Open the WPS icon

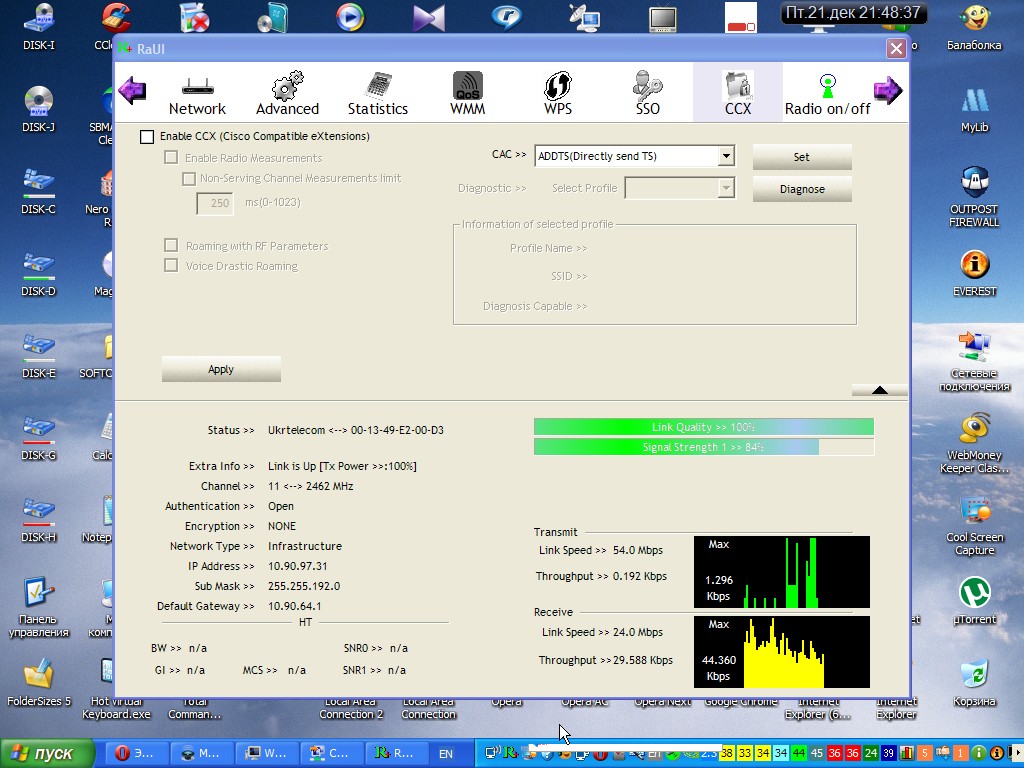[x=558, y=86]
